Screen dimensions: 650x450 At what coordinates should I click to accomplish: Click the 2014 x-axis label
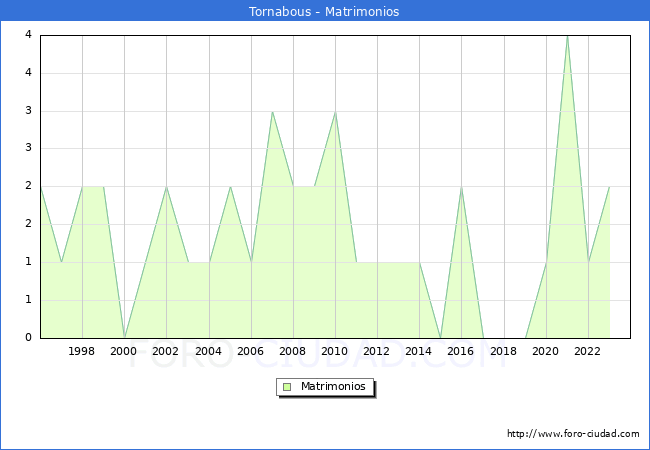pyautogui.click(x=419, y=351)
